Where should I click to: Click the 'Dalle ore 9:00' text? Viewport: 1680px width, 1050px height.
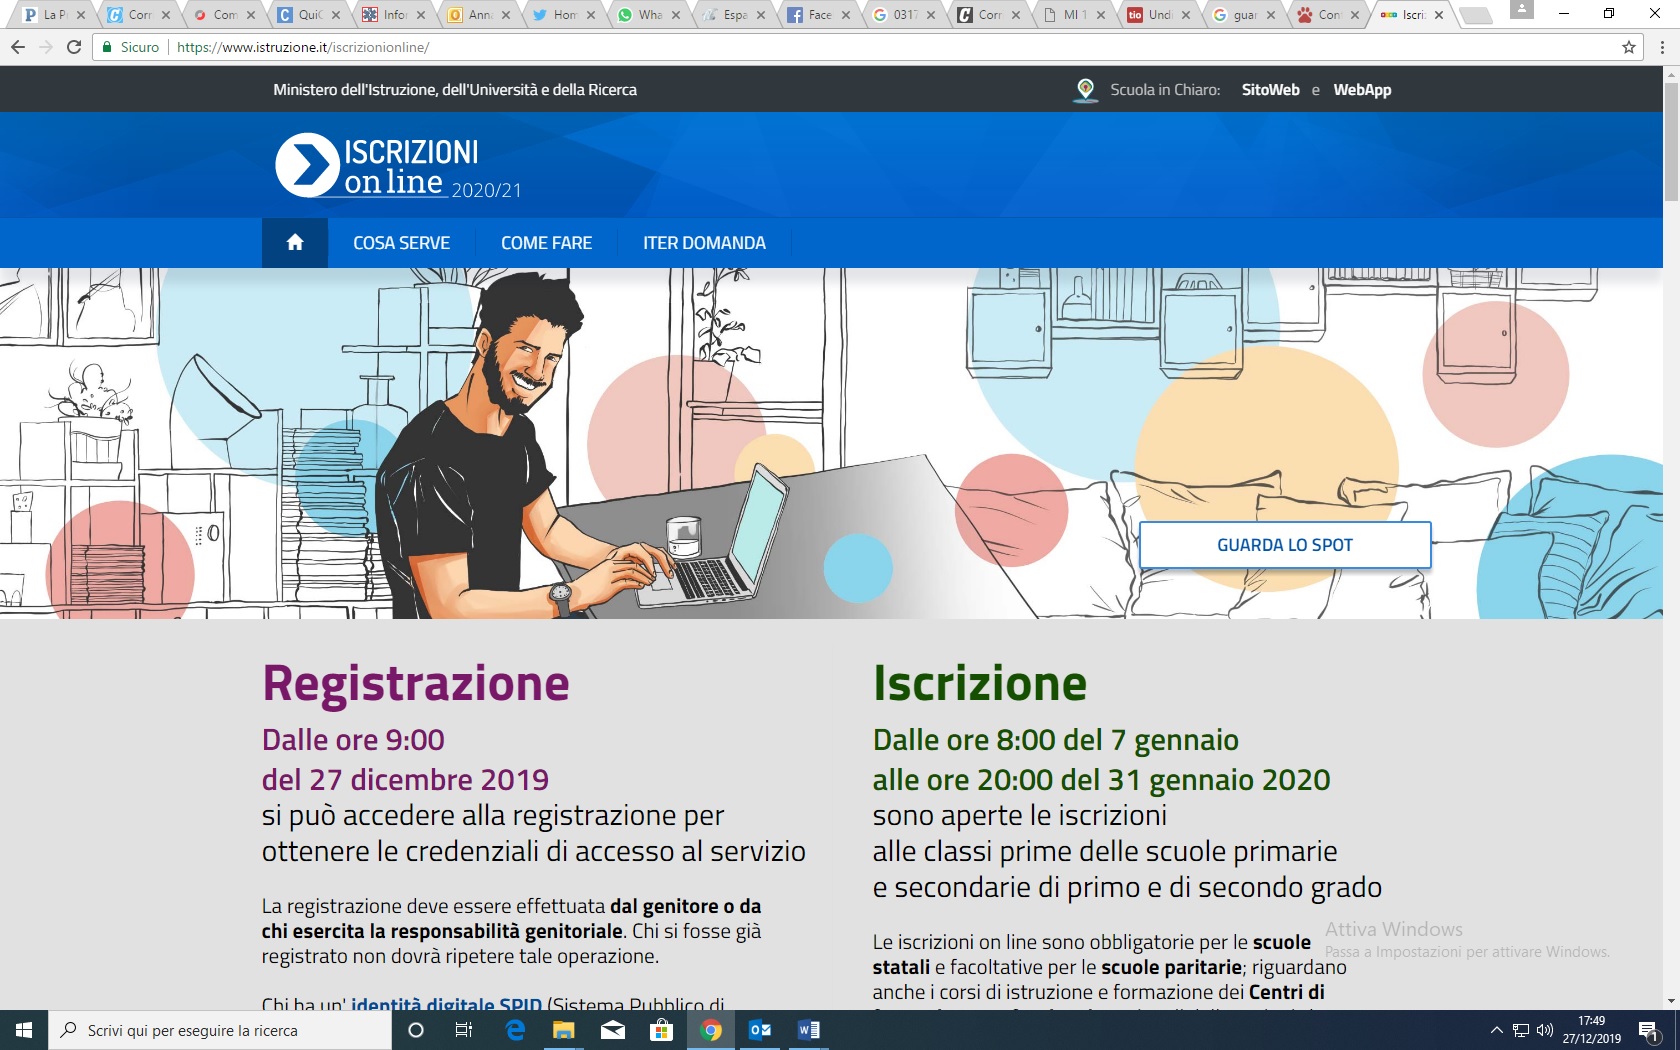[353, 740]
